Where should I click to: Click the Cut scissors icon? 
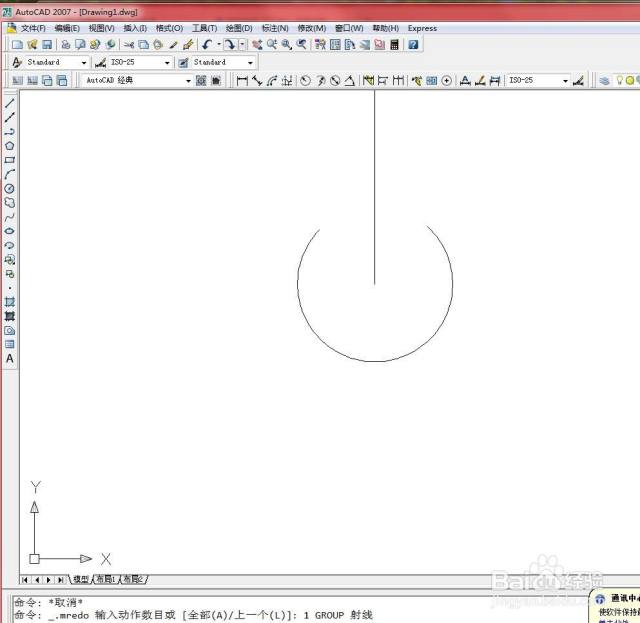(129, 44)
